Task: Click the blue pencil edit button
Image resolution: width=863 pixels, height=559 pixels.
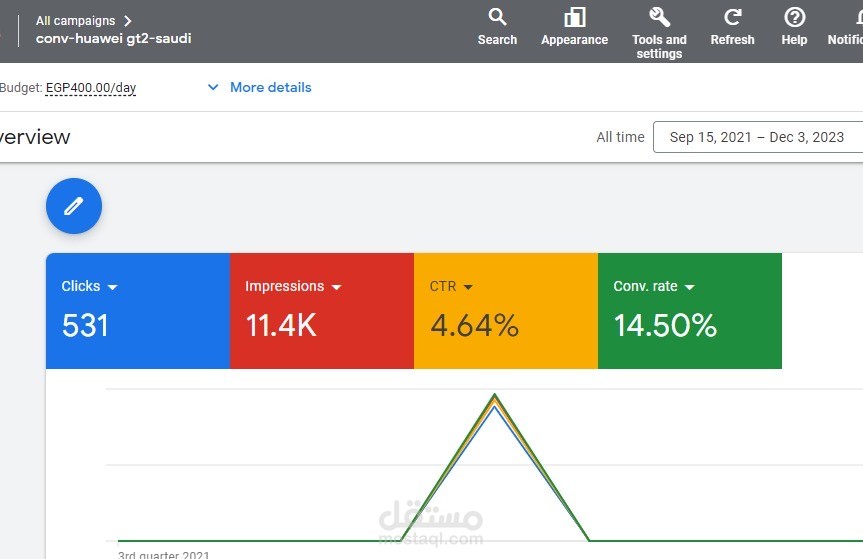Action: 74,206
